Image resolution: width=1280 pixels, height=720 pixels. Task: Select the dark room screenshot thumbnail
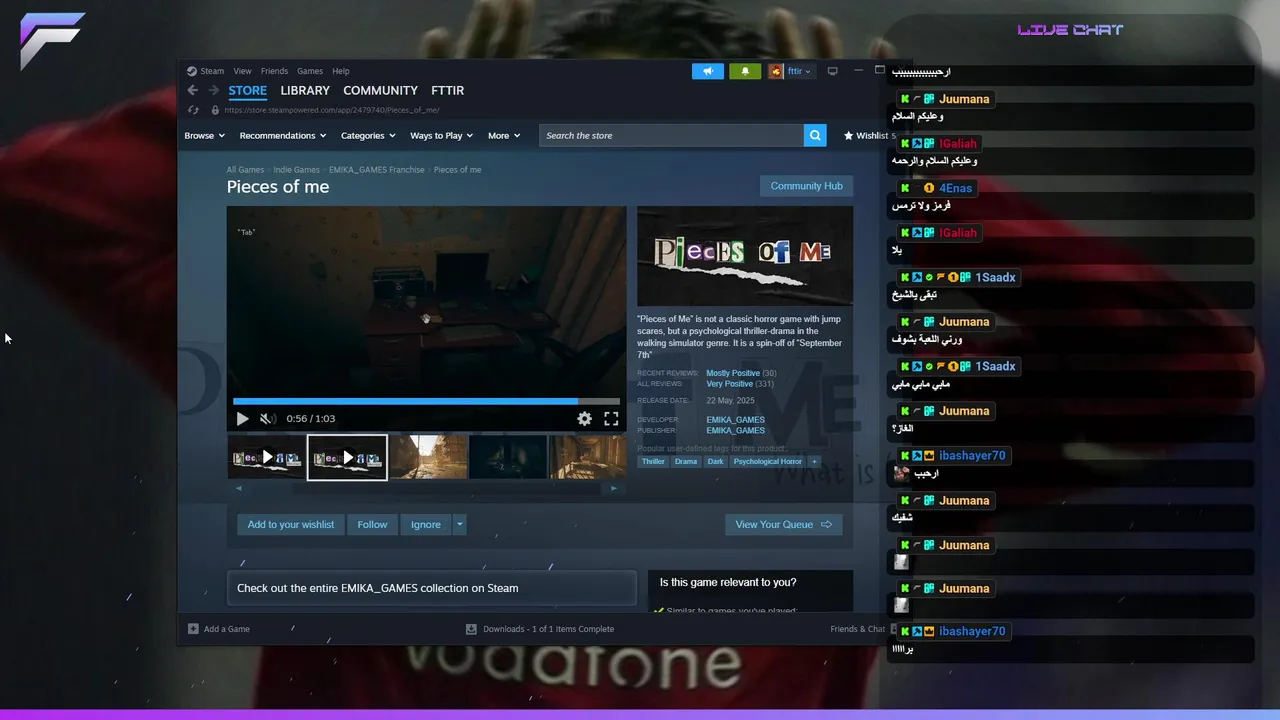pos(508,457)
